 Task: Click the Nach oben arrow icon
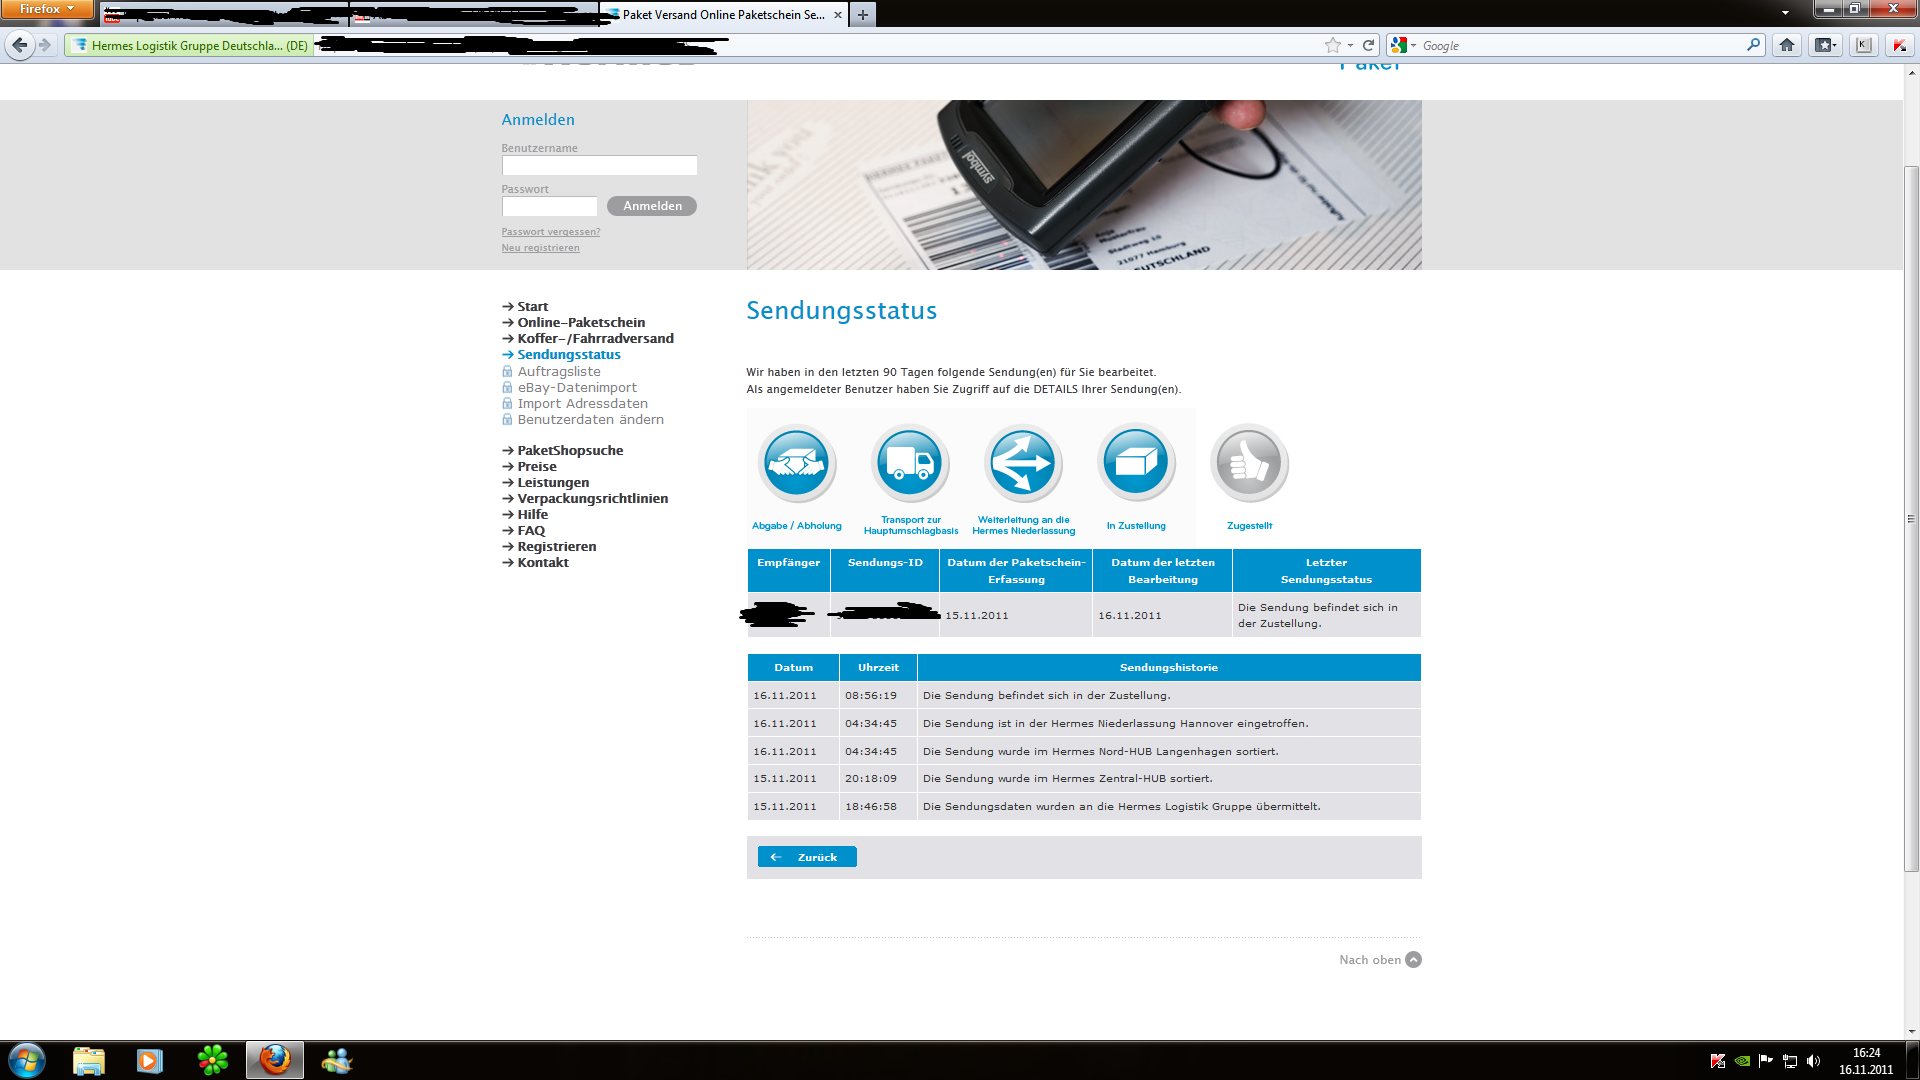point(1413,960)
